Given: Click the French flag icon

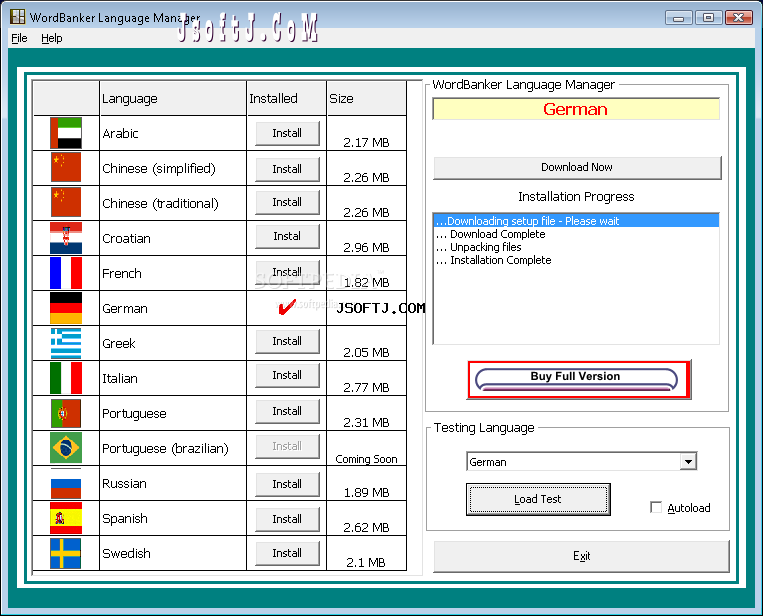Looking at the screenshot, I should click(66, 273).
